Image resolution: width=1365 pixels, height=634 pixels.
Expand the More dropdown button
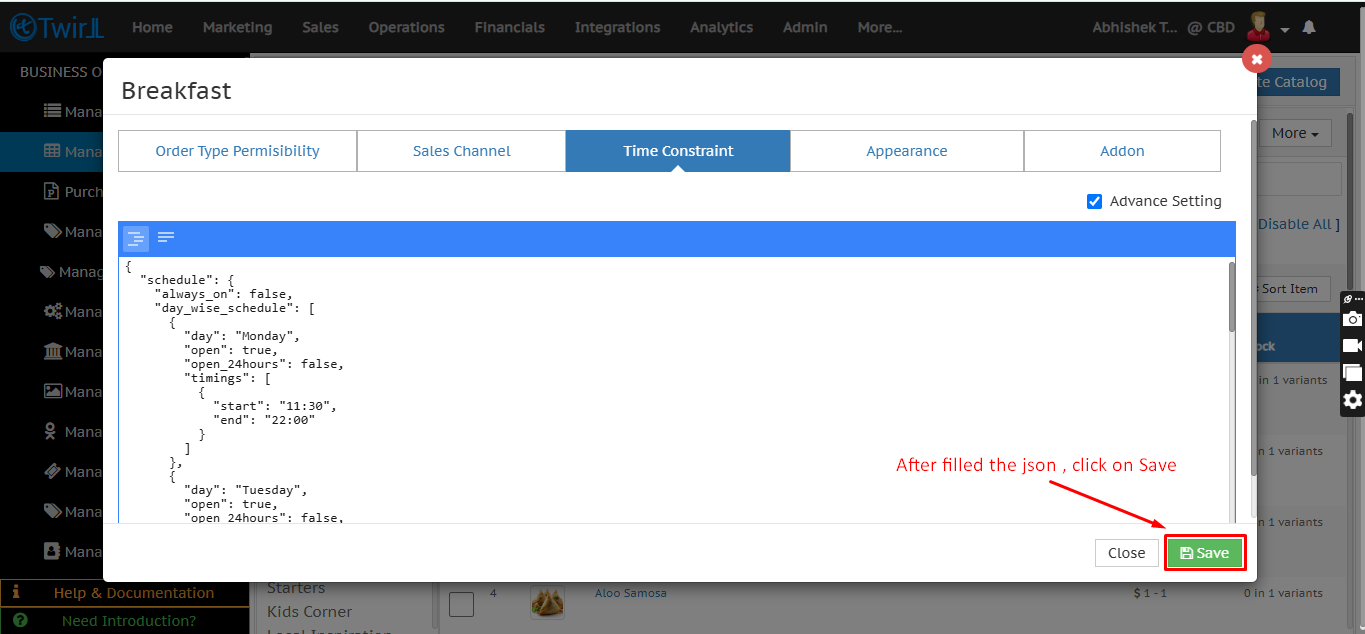coord(1295,133)
